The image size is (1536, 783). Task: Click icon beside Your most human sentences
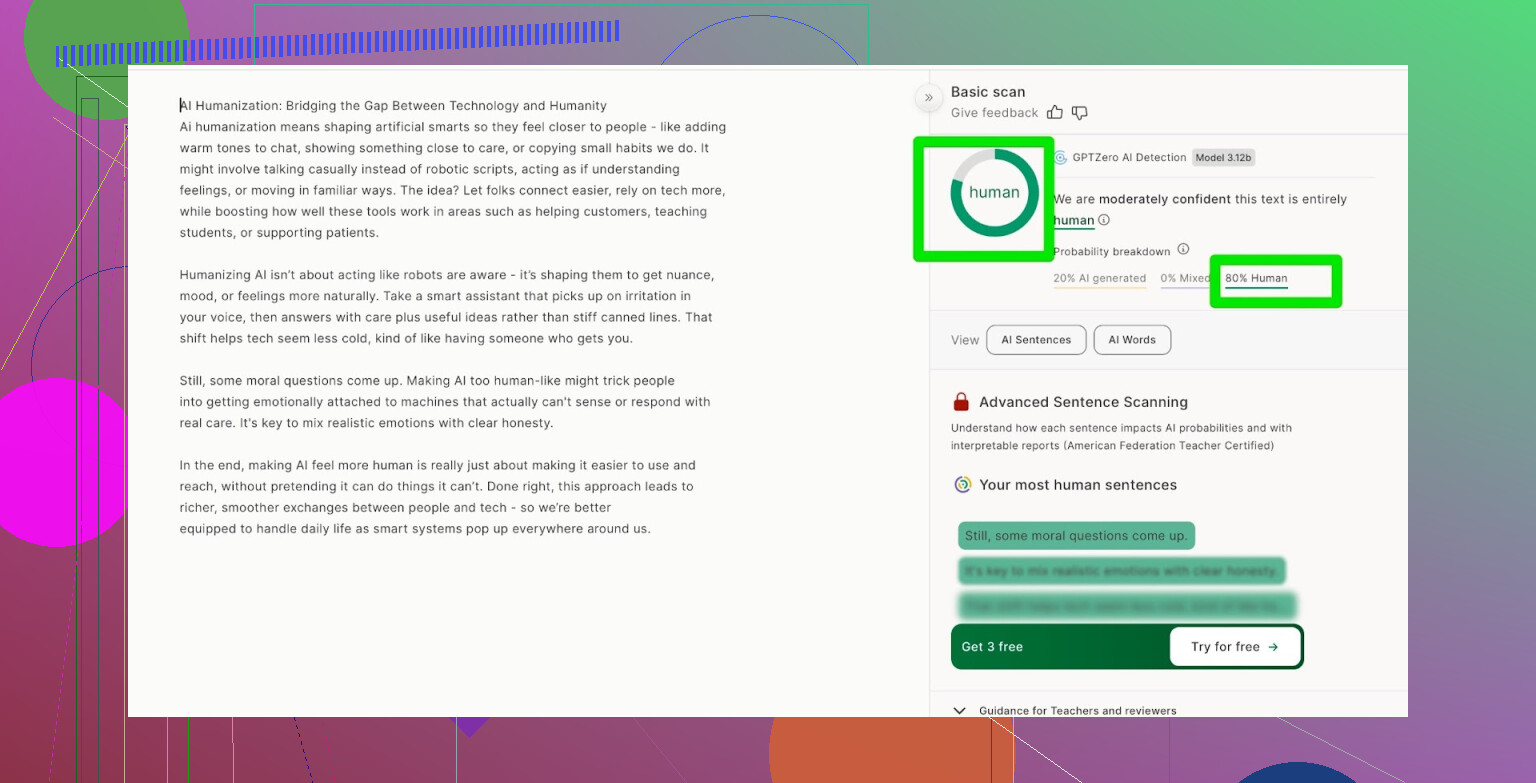pos(962,485)
